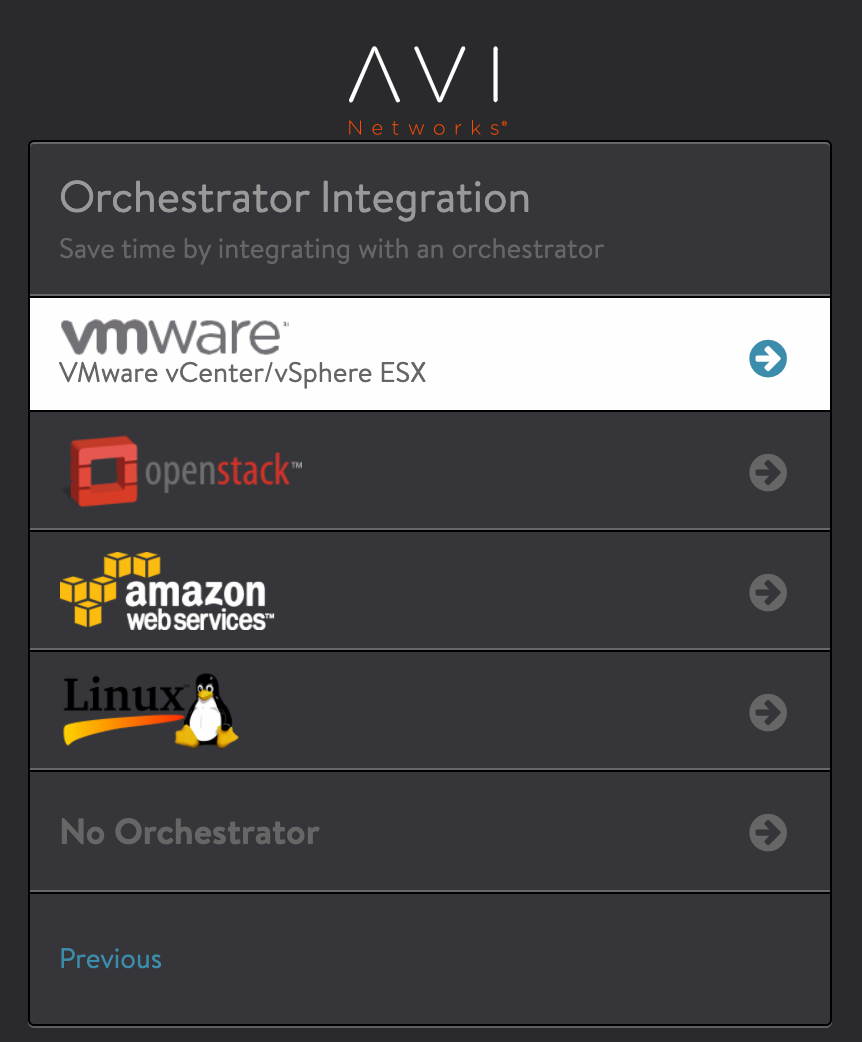The height and width of the screenshot is (1042, 862).
Task: Click the 'Save time by integrating' subtitle
Action: pos(331,248)
